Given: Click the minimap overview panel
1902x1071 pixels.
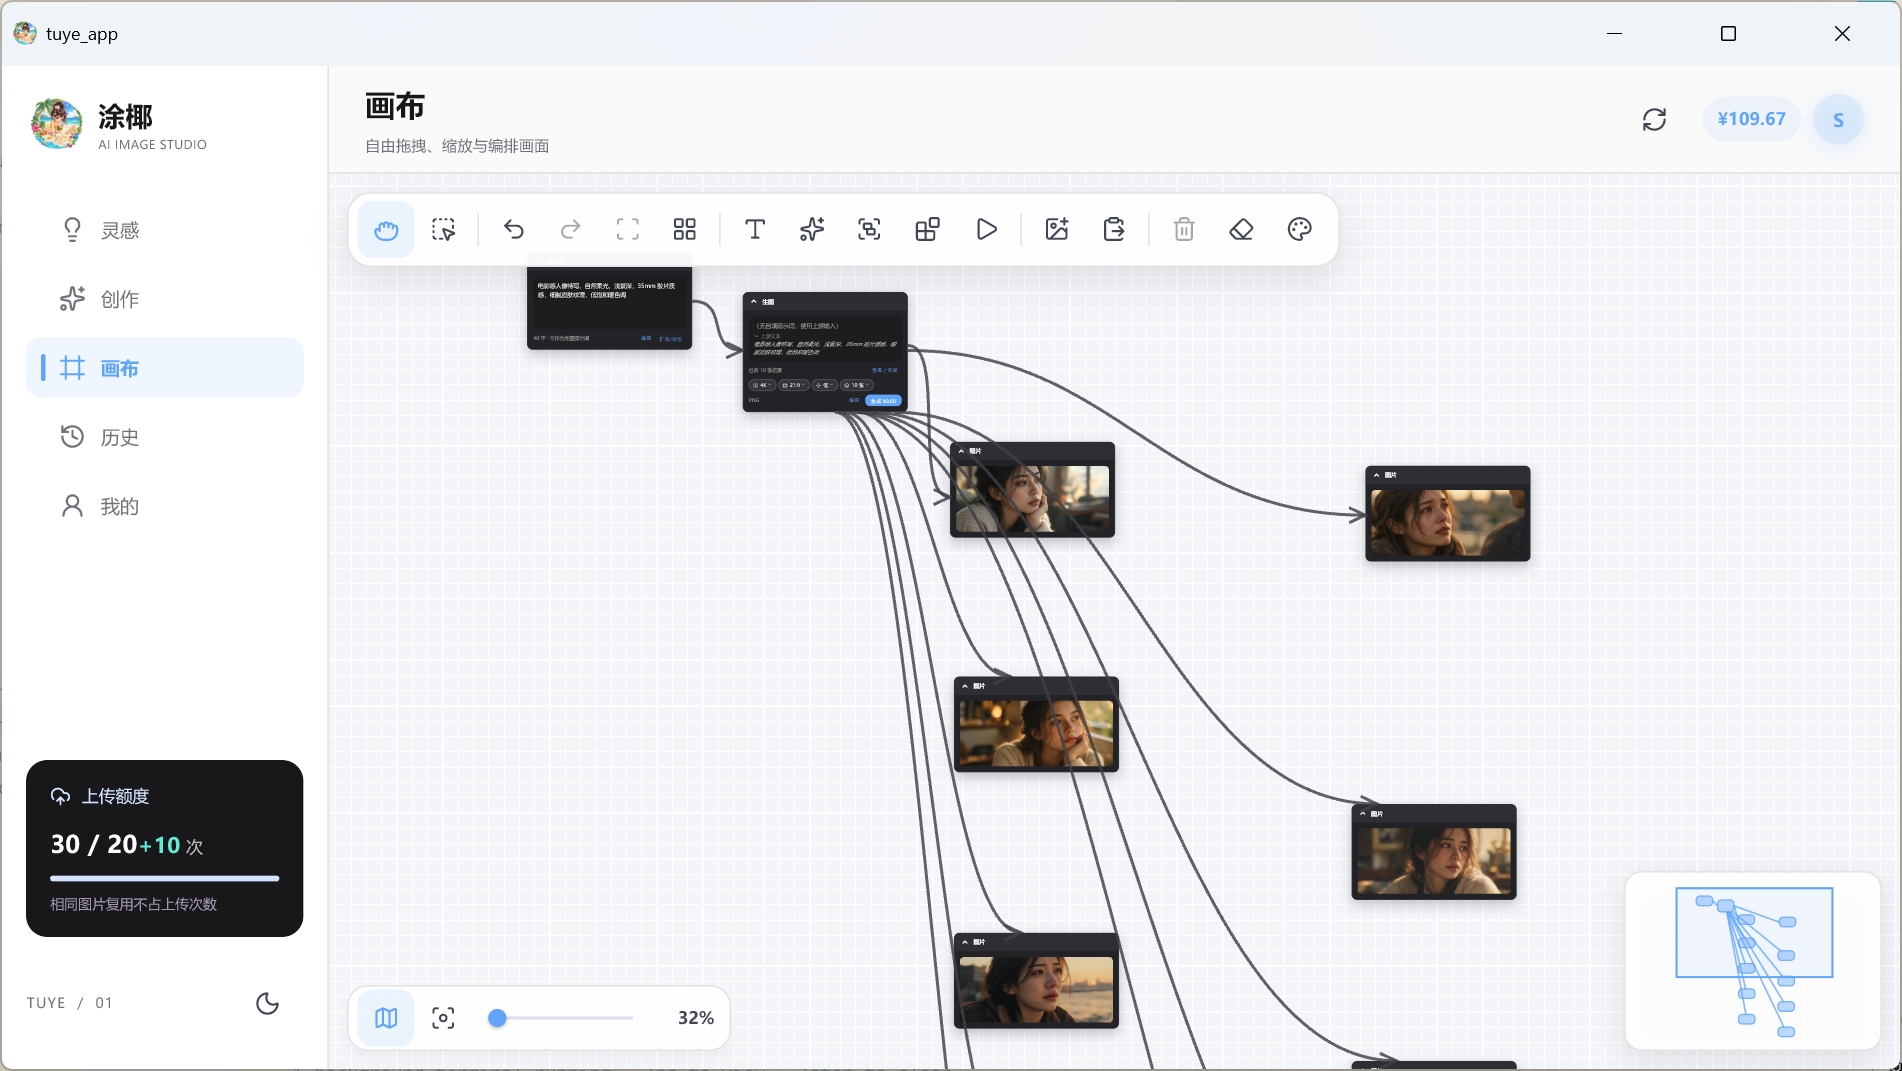Looking at the screenshot, I should coord(1753,961).
